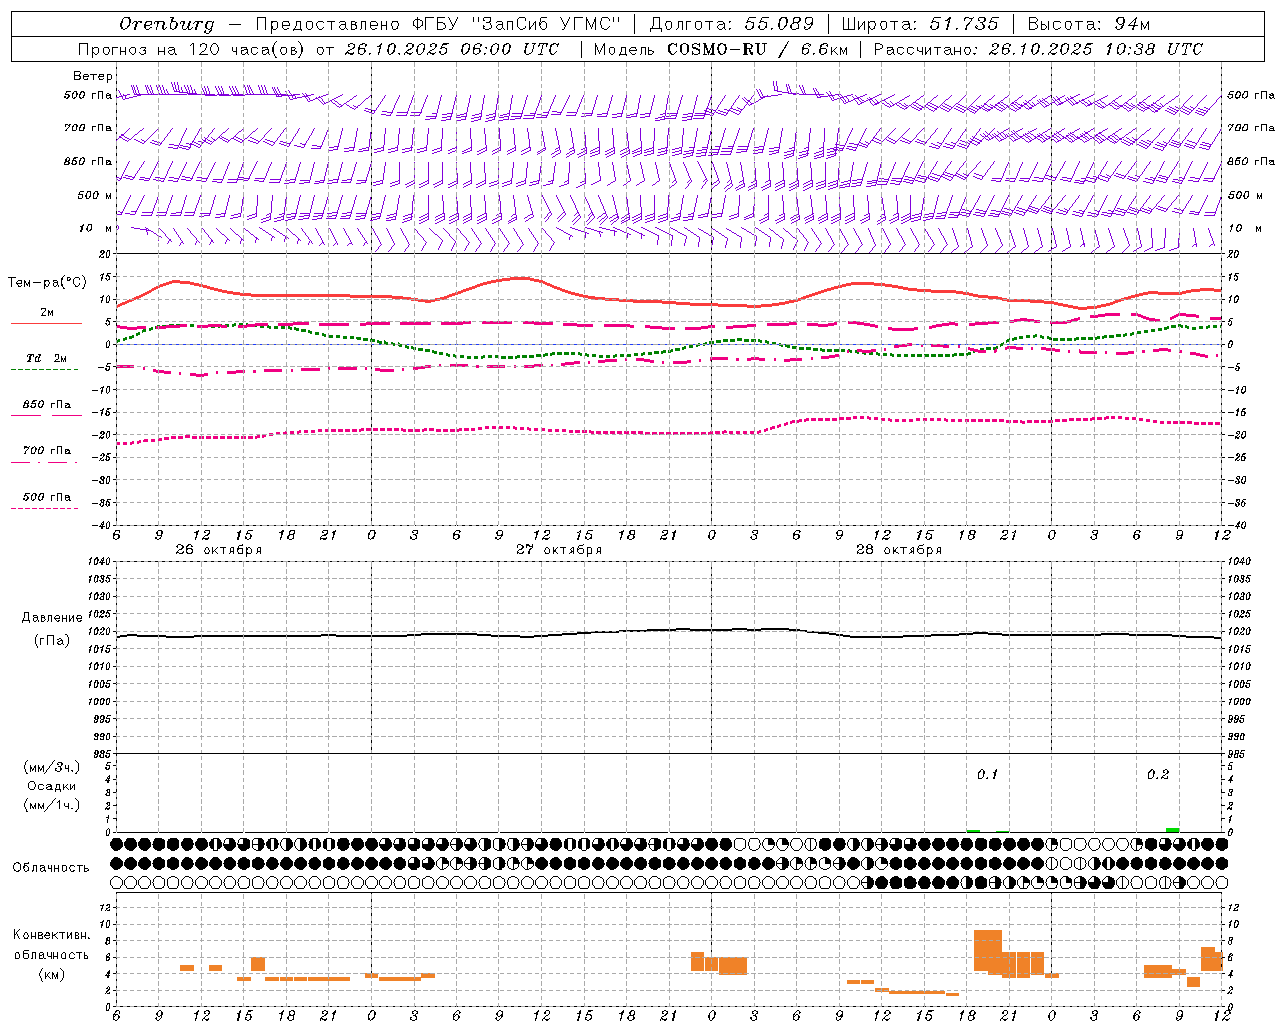The width and height of the screenshot is (1280, 1024).
Task: Click the 0.2 precipitation amount value
Action: point(1158,775)
